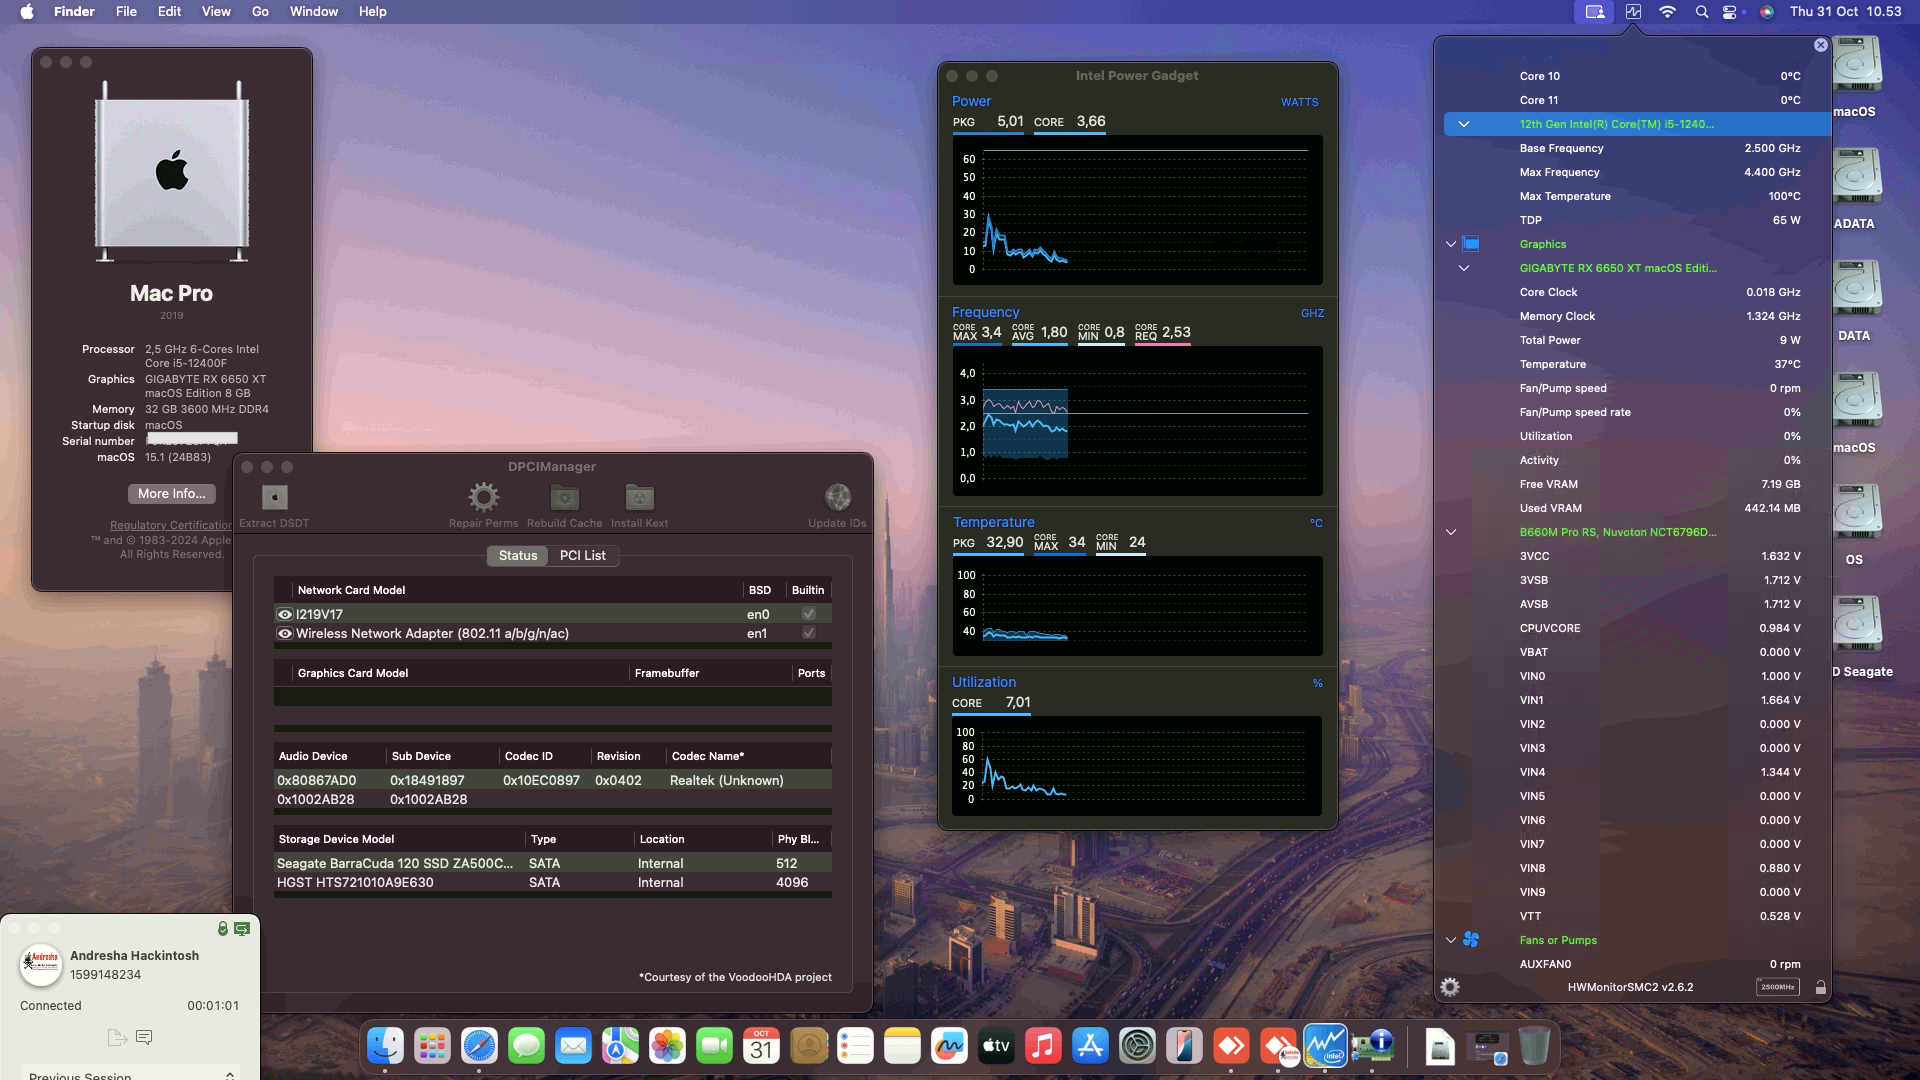Toggle visibility eye next to I219V17
This screenshot has height=1080, width=1920.
click(x=284, y=613)
